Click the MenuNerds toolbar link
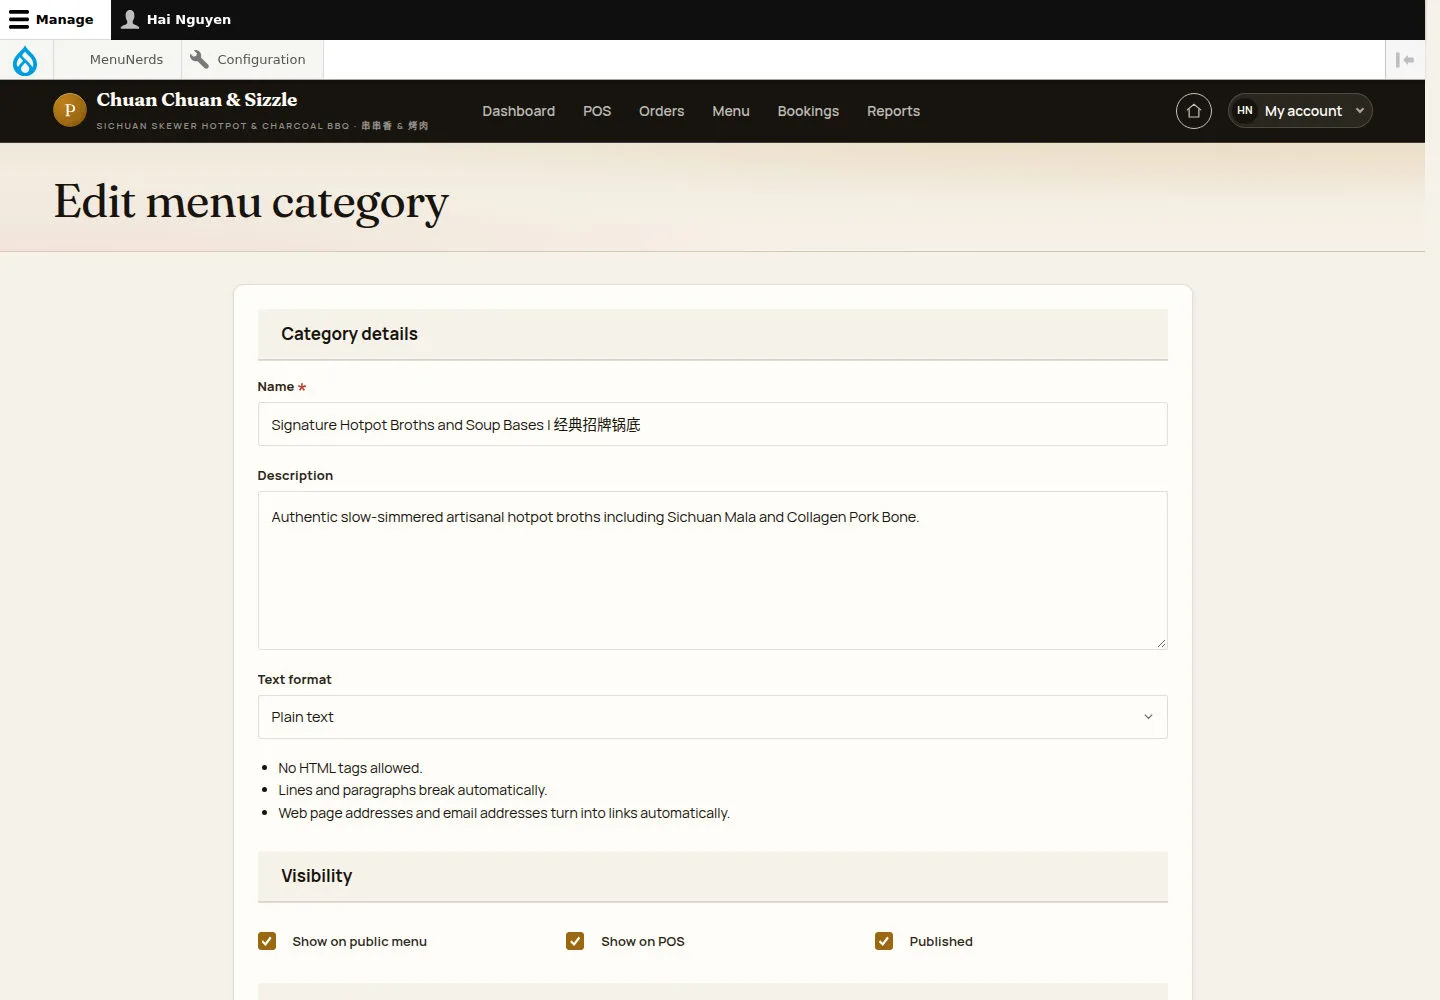Screen dimensions: 1440x1000 pos(126,60)
